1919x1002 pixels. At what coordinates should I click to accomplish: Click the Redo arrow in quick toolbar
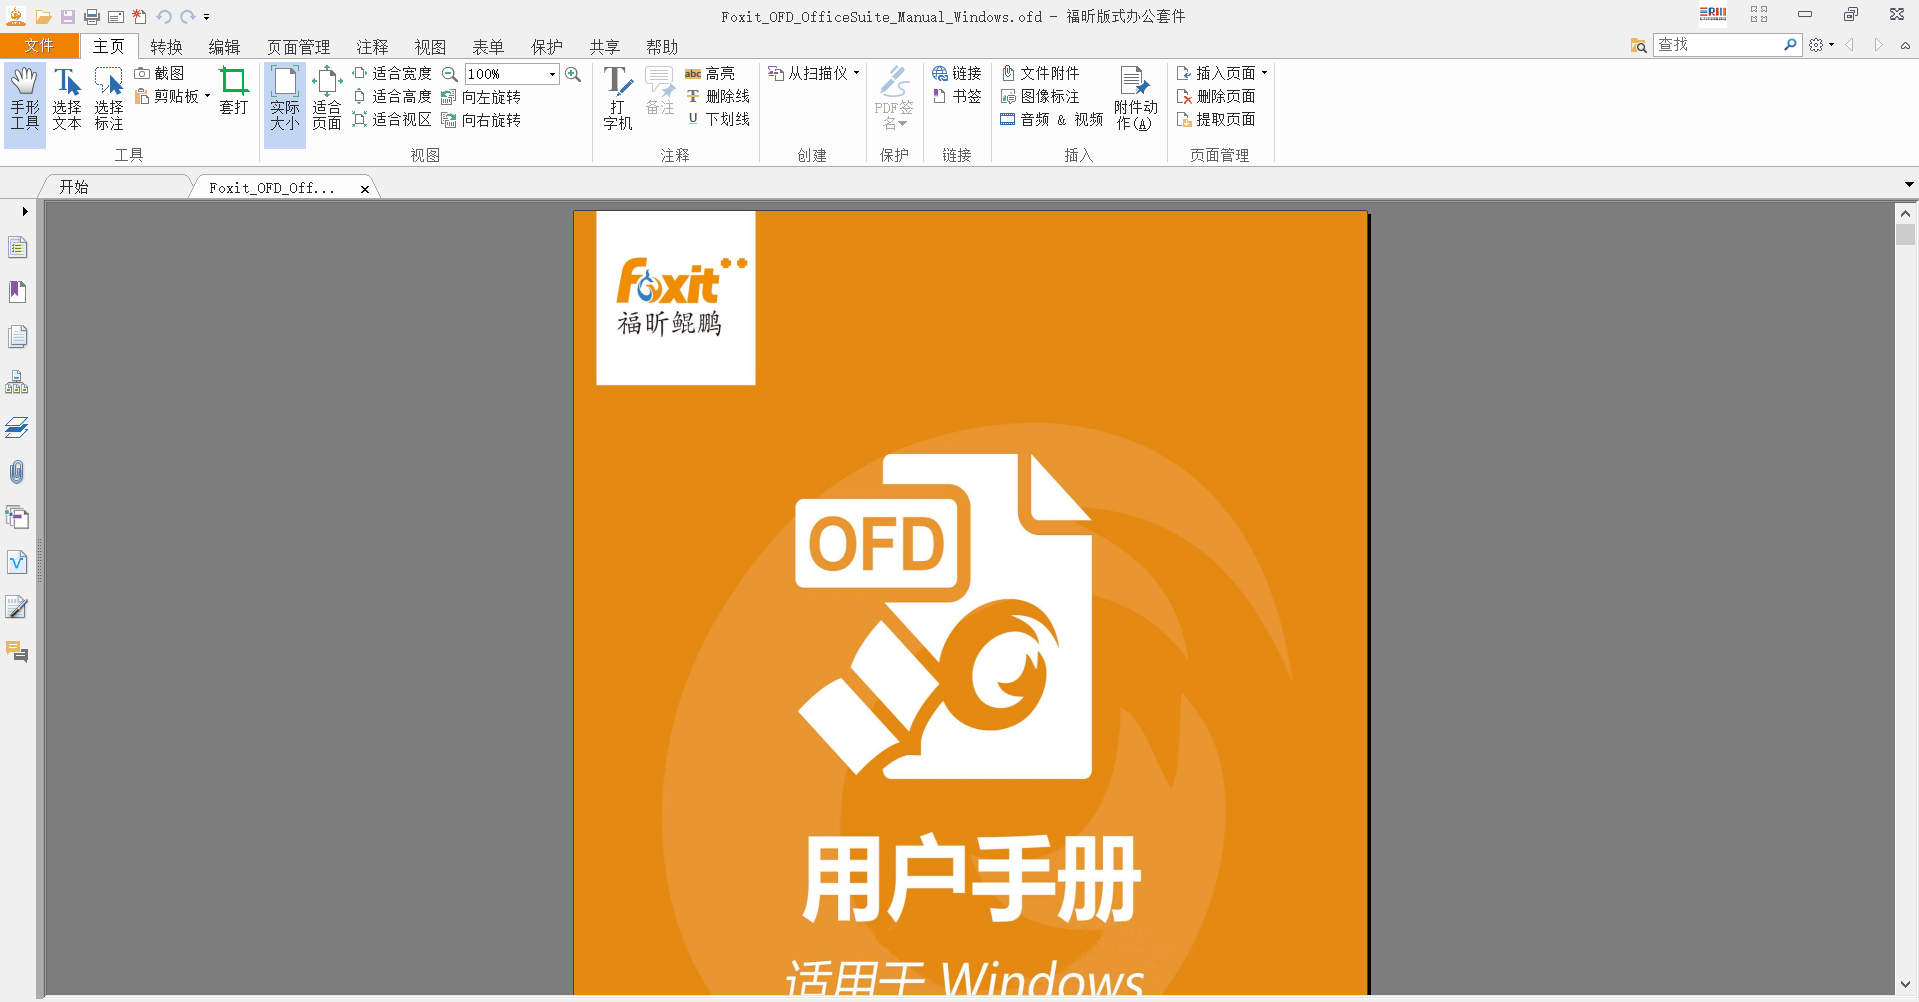click(x=187, y=17)
